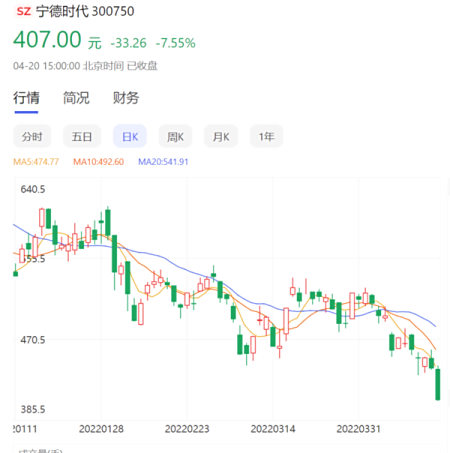Click the 20220223 date axis label
The height and width of the screenshot is (453, 450).
pyautogui.click(x=187, y=429)
